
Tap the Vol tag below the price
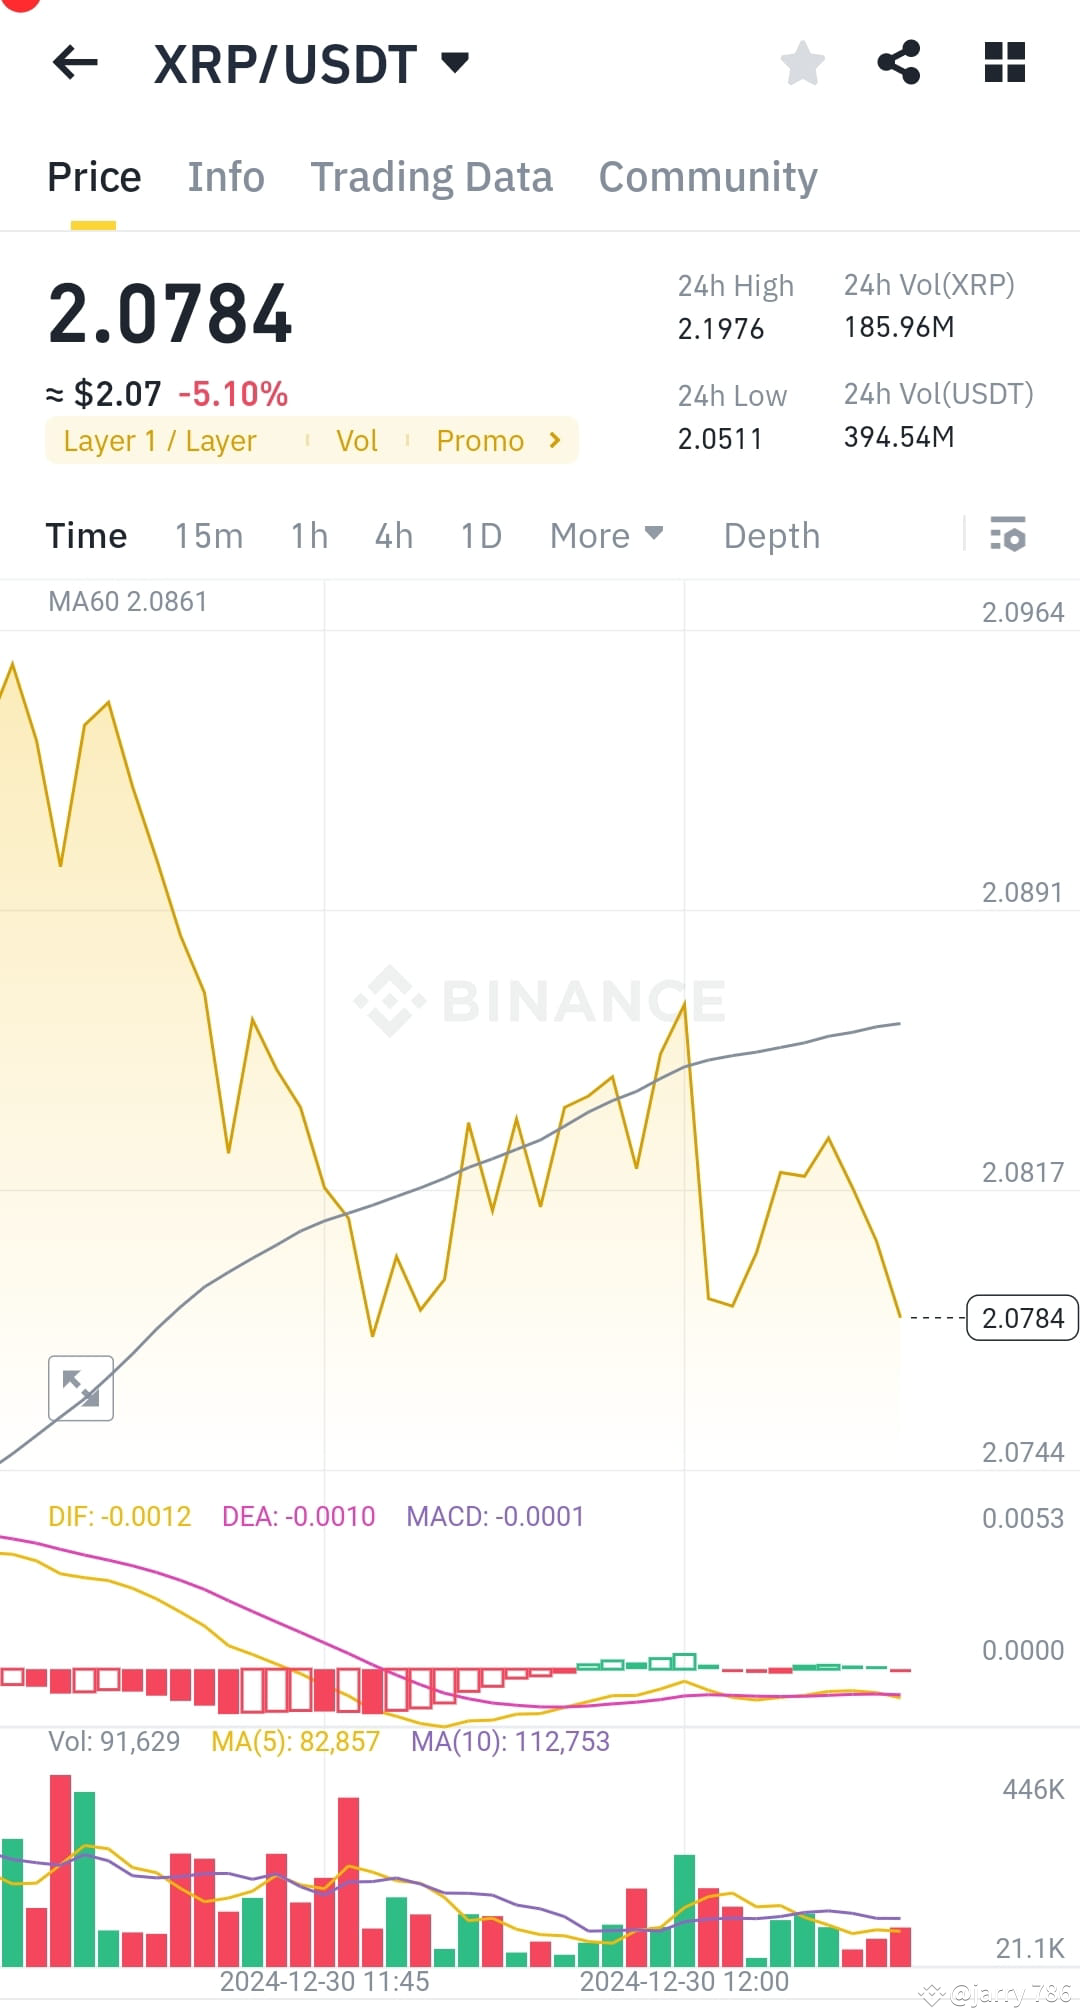tap(356, 440)
